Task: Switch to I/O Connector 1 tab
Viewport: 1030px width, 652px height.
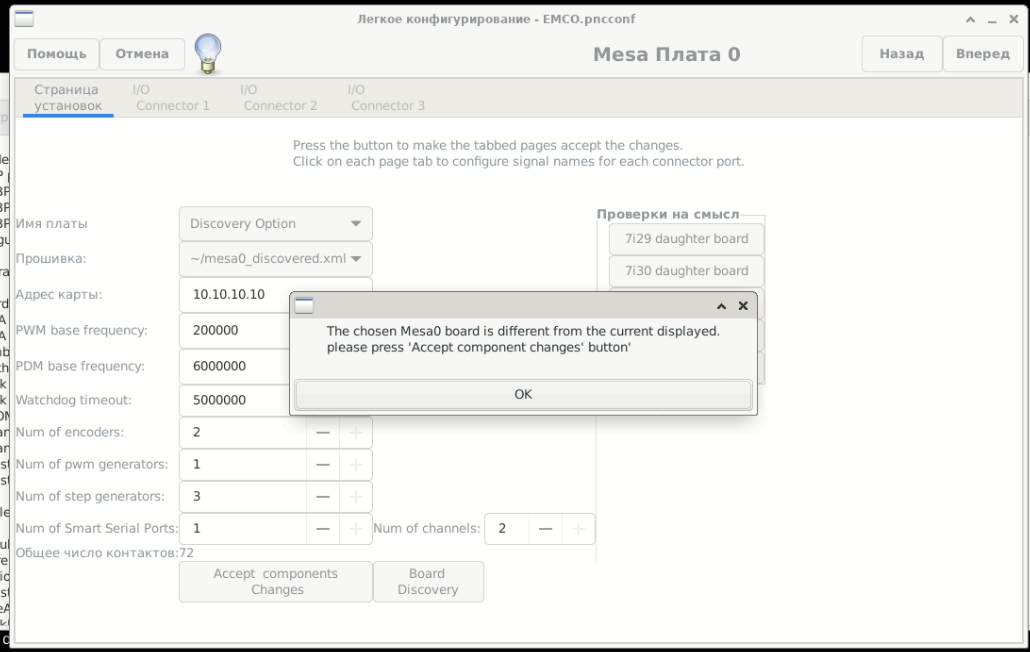Action: [172, 97]
